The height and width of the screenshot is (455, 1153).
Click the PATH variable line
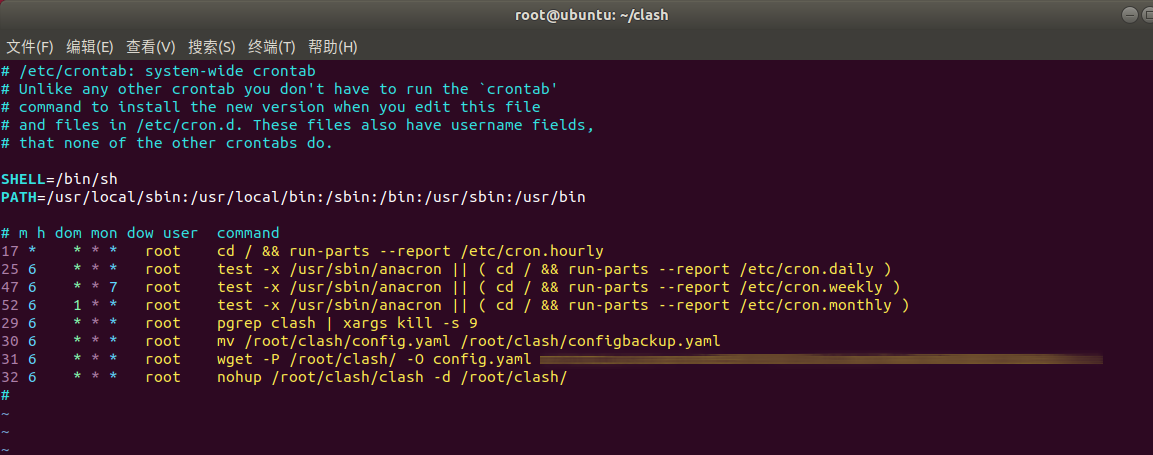click(x=293, y=197)
